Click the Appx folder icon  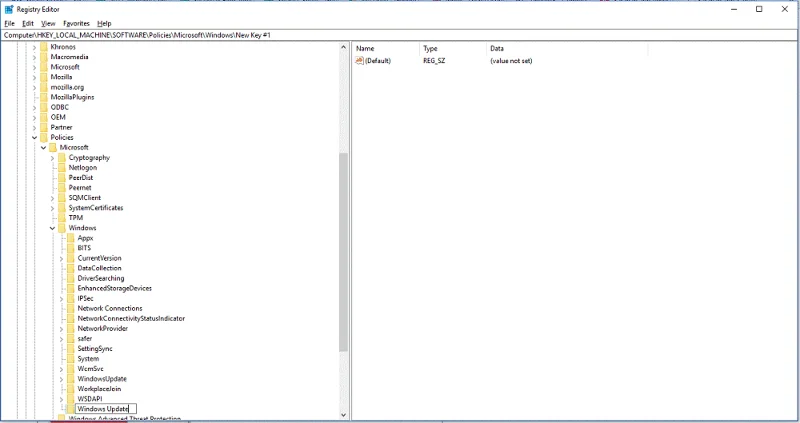click(71, 238)
